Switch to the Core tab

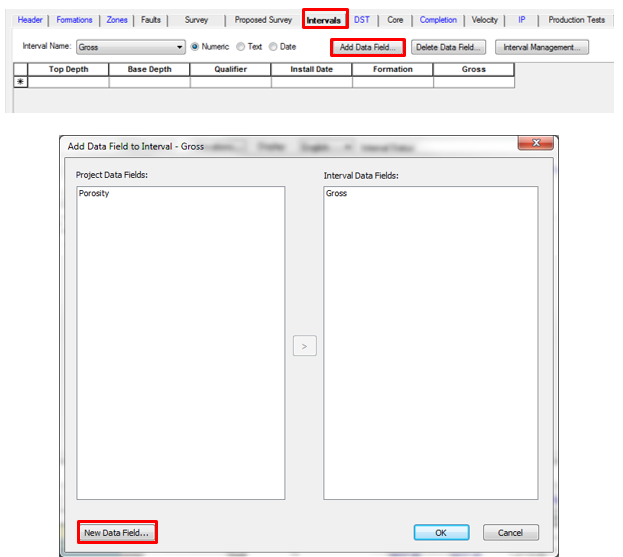pos(395,20)
